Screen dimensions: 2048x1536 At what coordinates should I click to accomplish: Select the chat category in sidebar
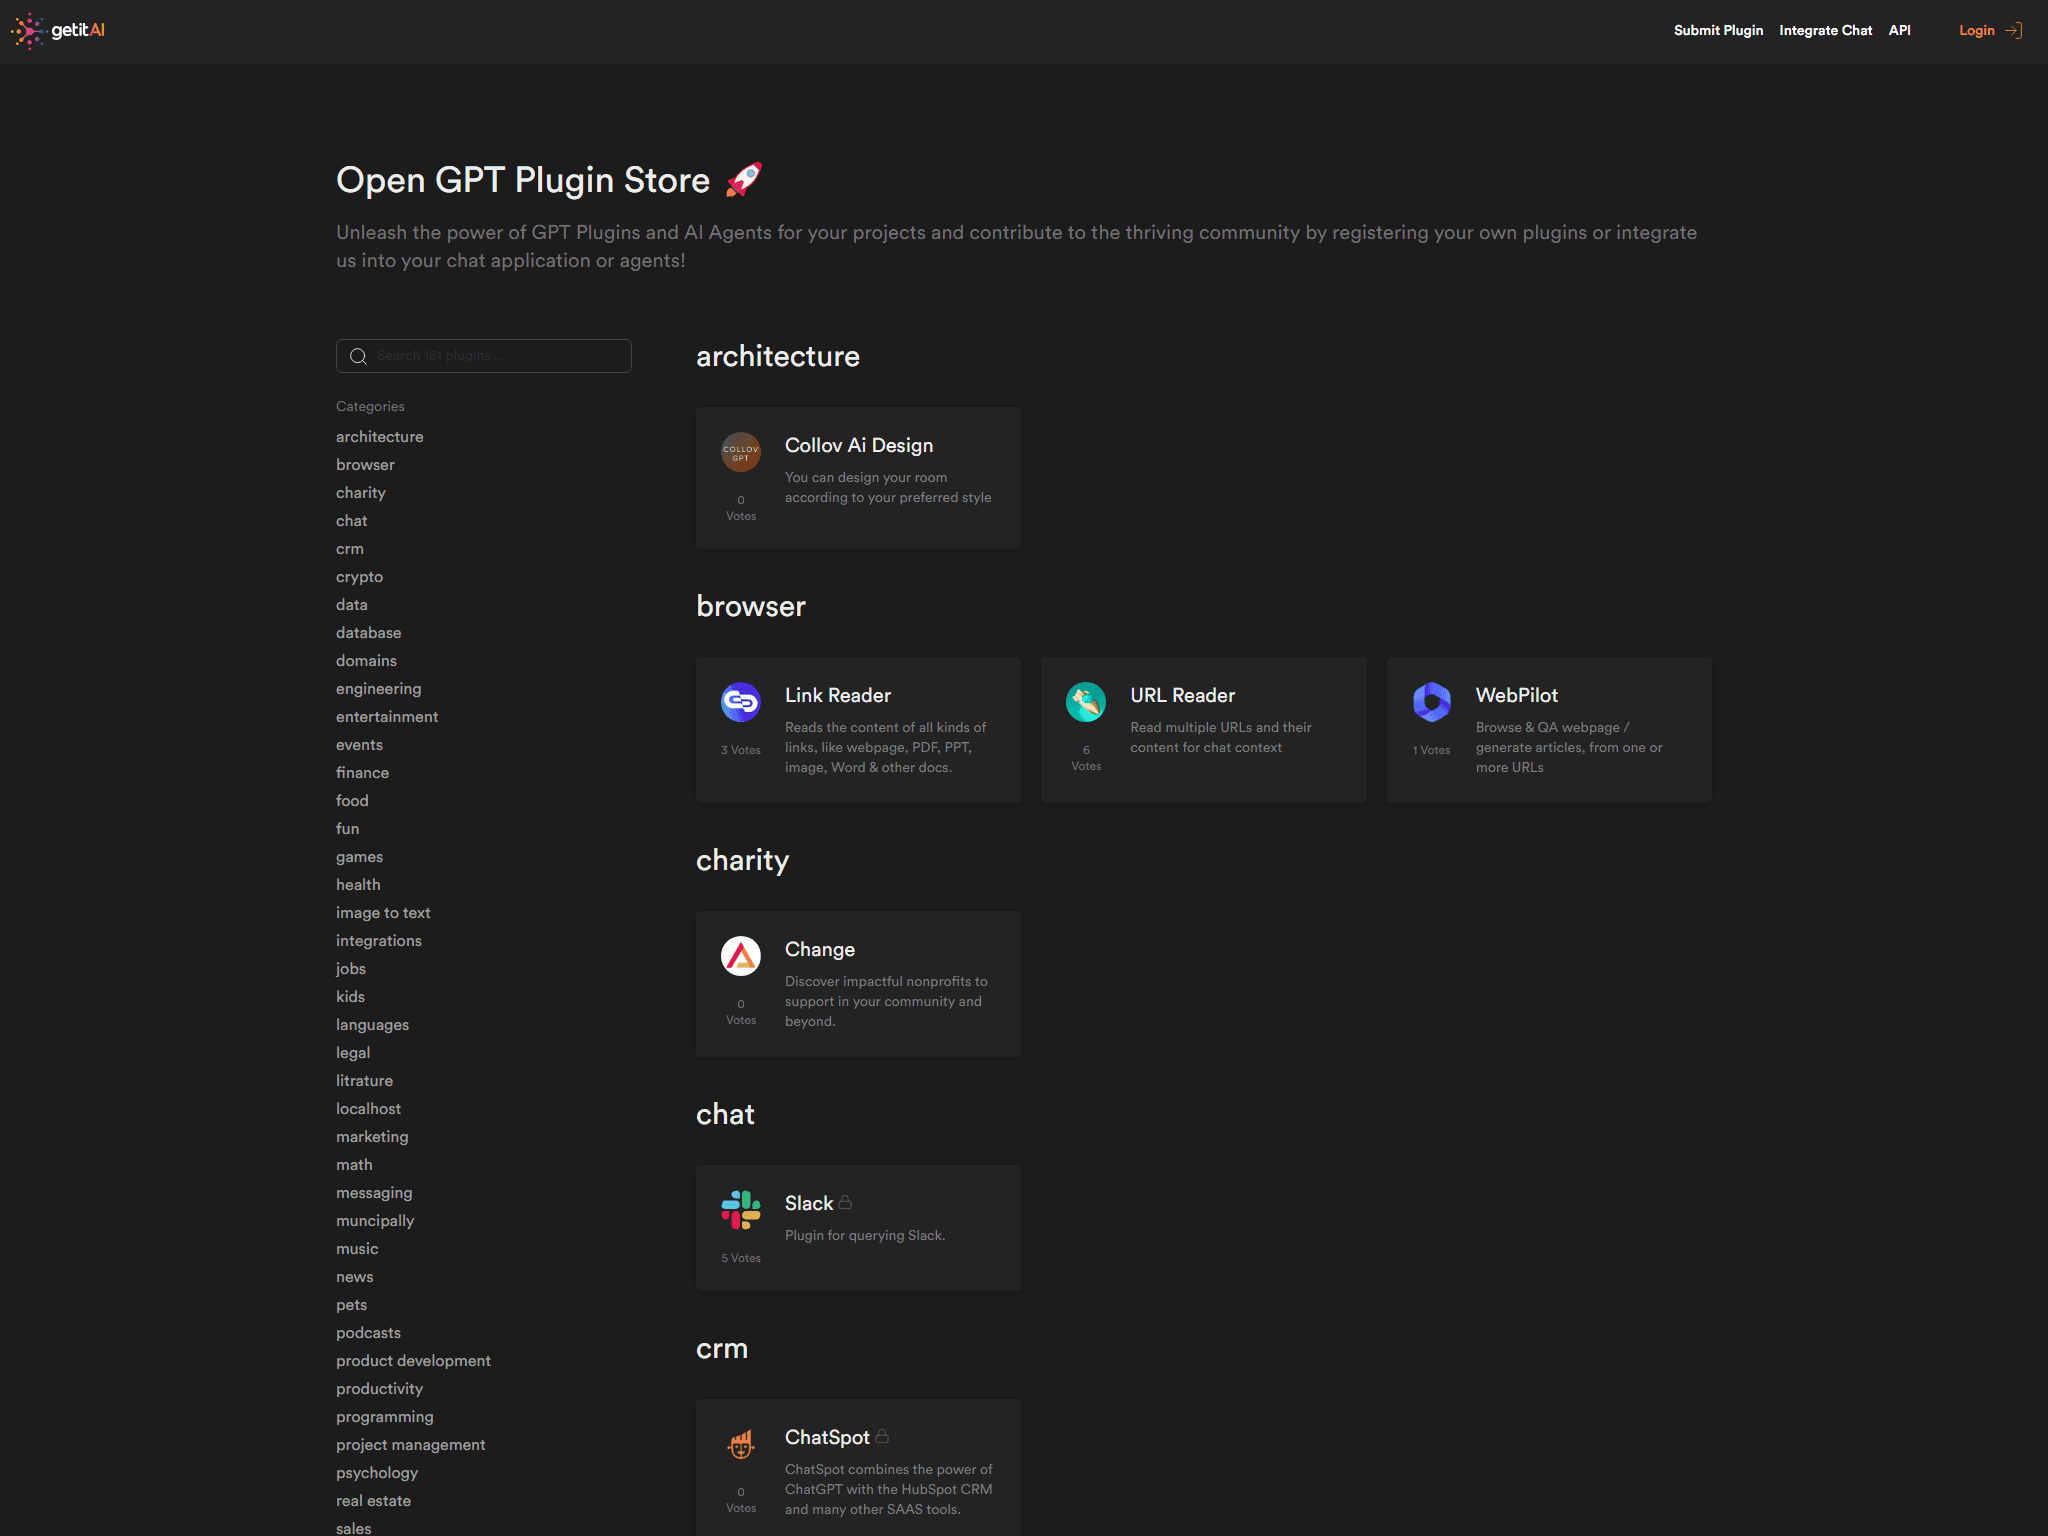(352, 521)
